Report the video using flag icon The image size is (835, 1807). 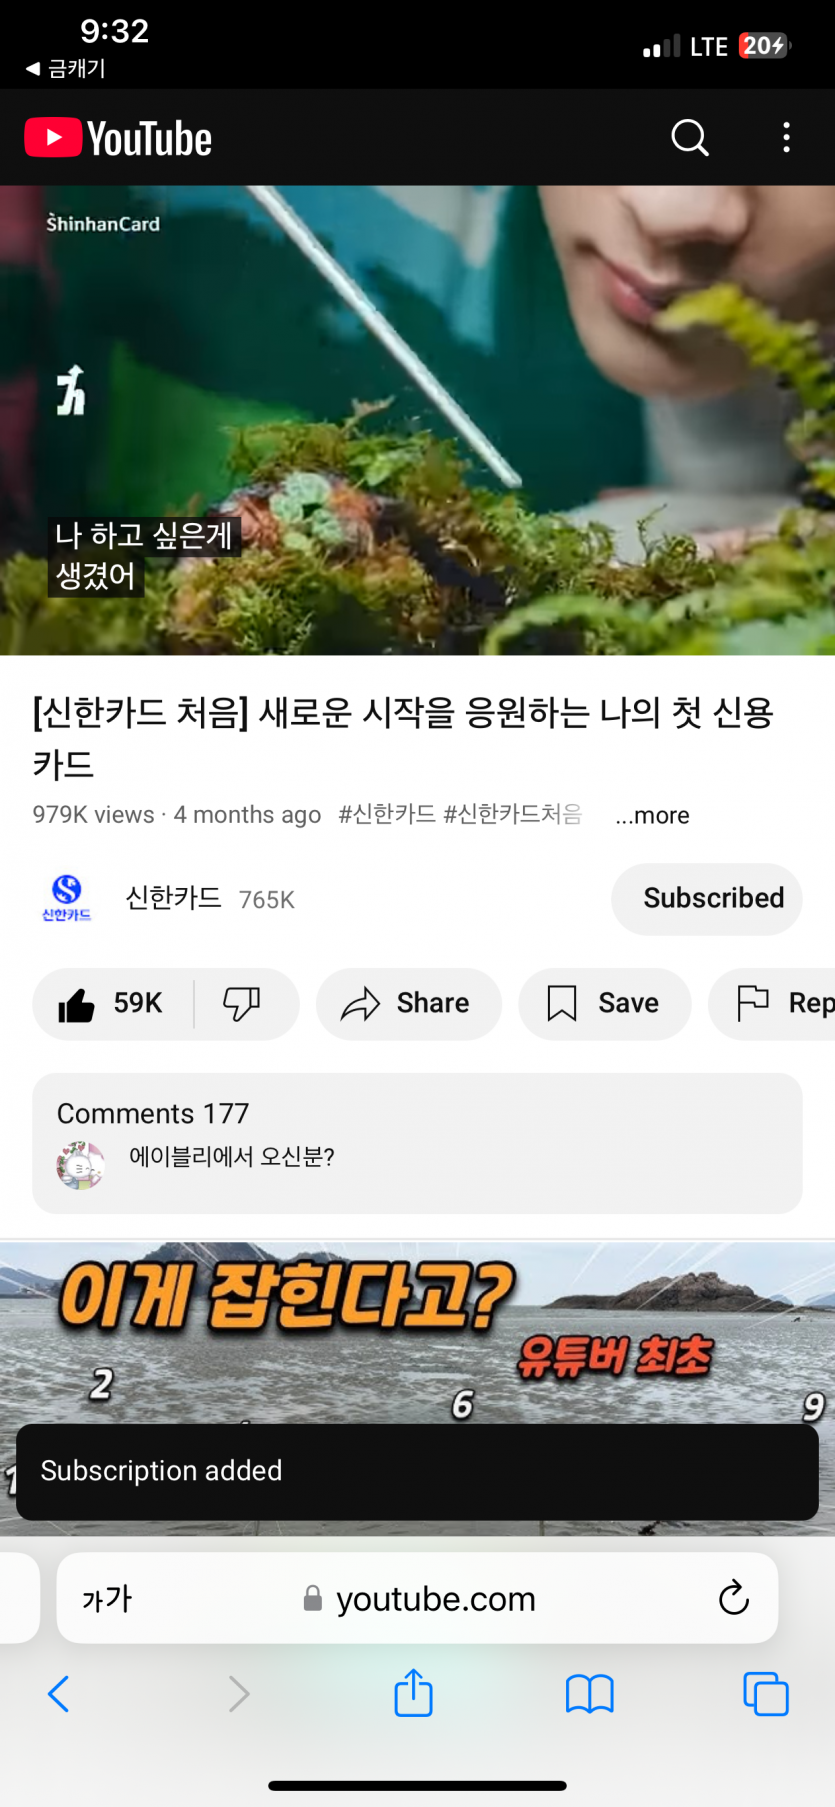pyautogui.click(x=772, y=1003)
